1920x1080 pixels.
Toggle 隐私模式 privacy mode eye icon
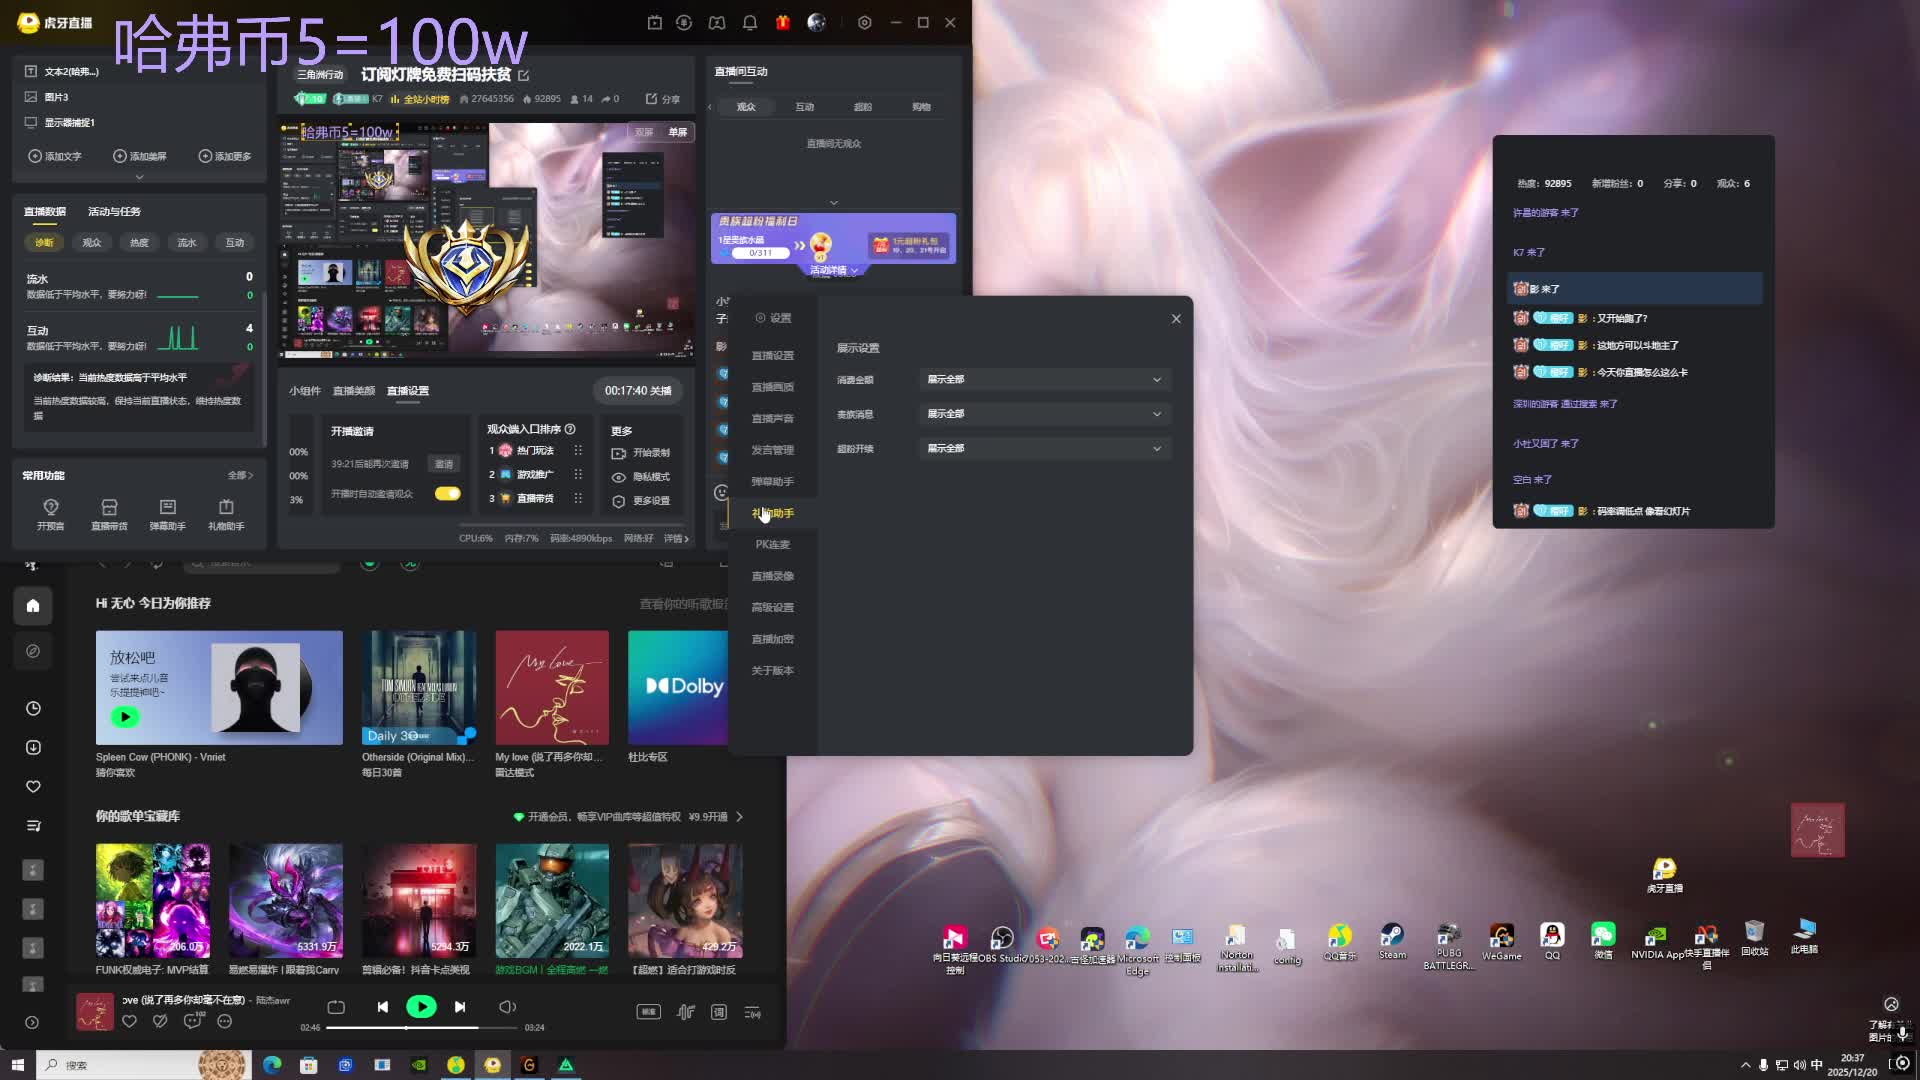619,477
